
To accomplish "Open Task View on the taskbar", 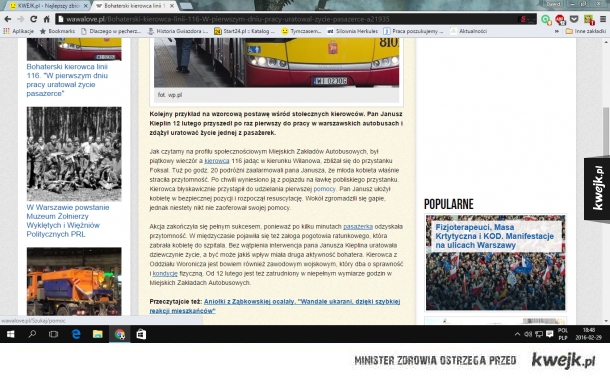I will click(x=53, y=334).
